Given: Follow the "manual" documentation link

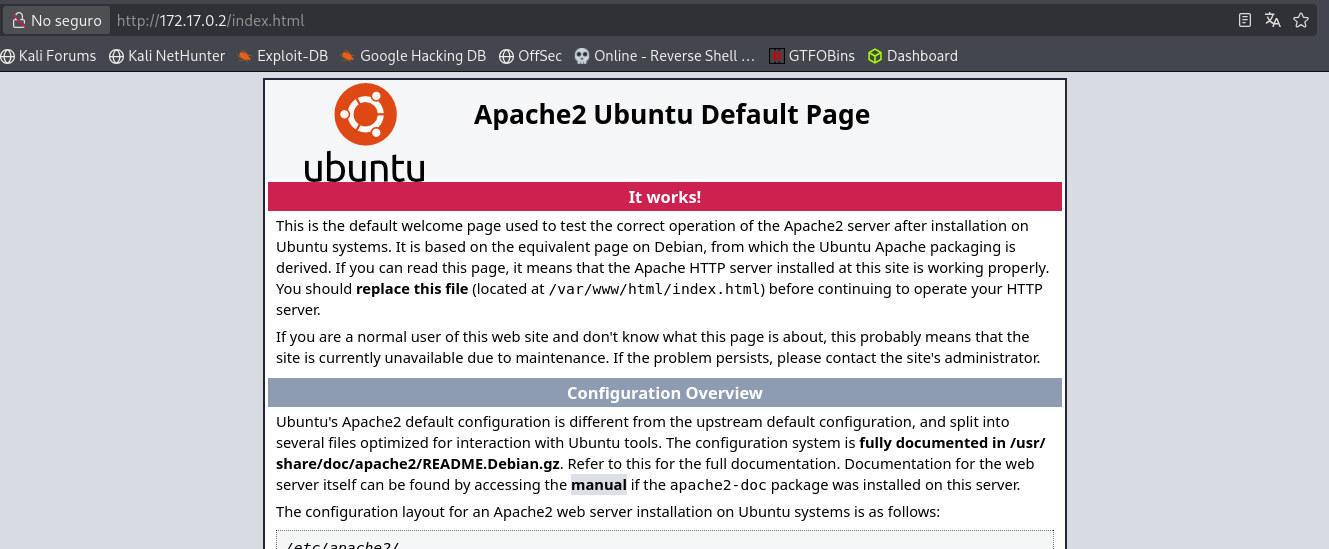Looking at the screenshot, I should 598,485.
